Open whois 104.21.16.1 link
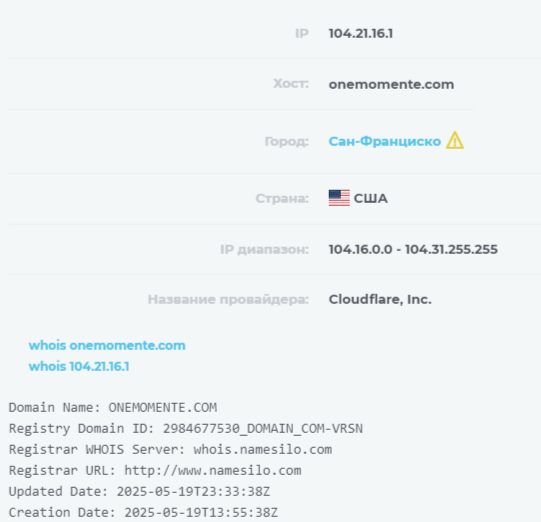 (x=79, y=366)
